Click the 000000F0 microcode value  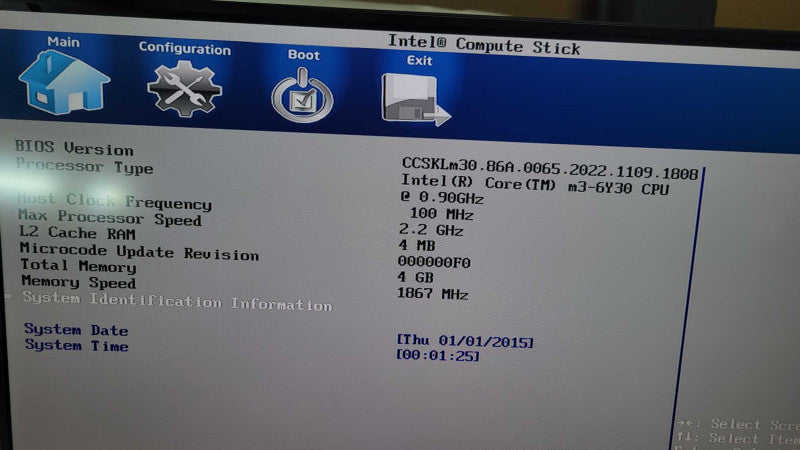[x=434, y=262]
